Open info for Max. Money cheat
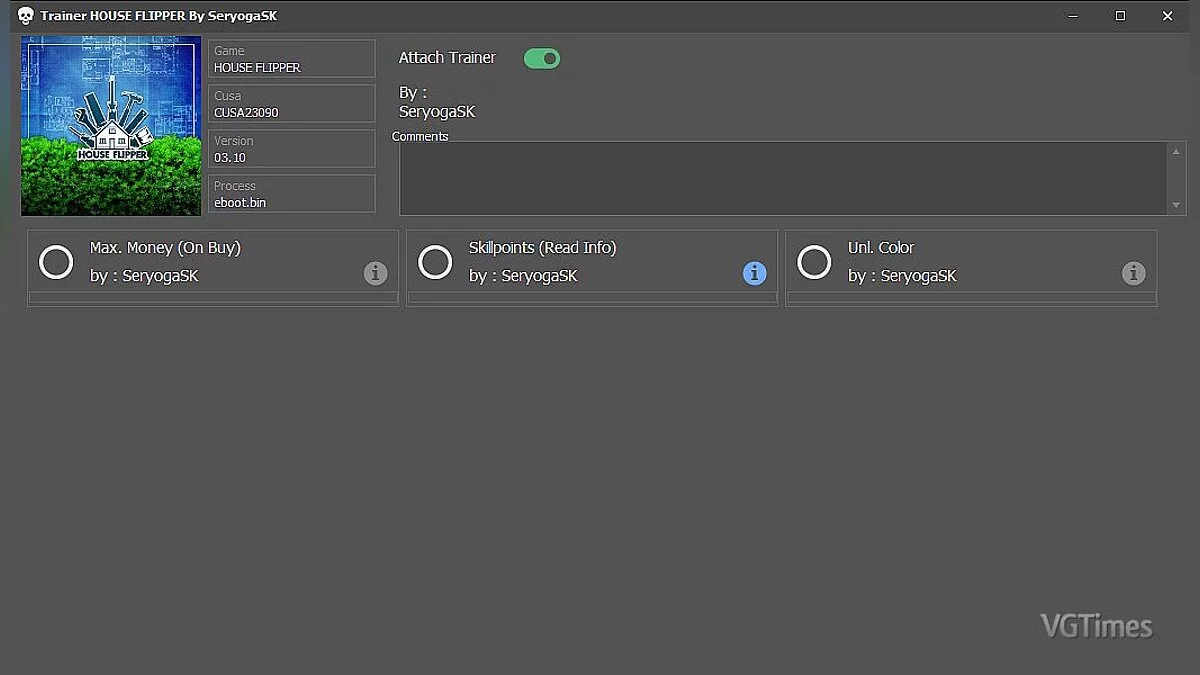This screenshot has height=675, width=1200. pos(375,273)
